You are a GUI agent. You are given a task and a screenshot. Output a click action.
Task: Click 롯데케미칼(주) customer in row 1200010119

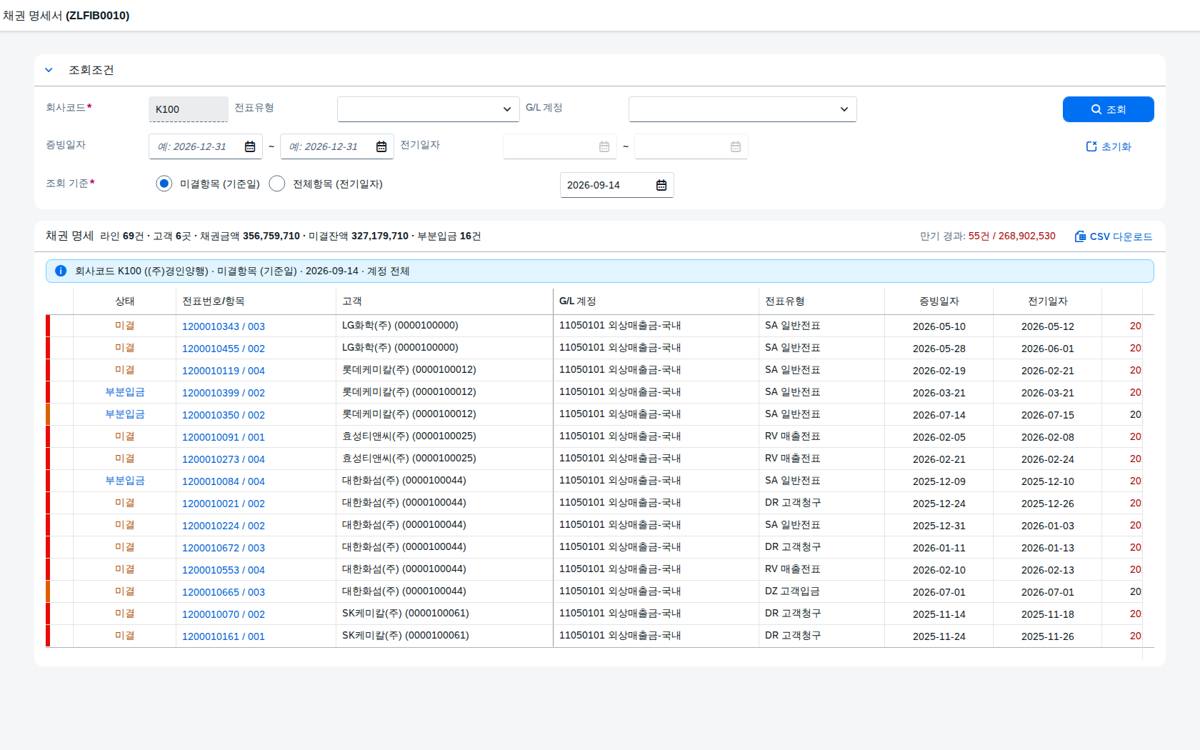(409, 370)
